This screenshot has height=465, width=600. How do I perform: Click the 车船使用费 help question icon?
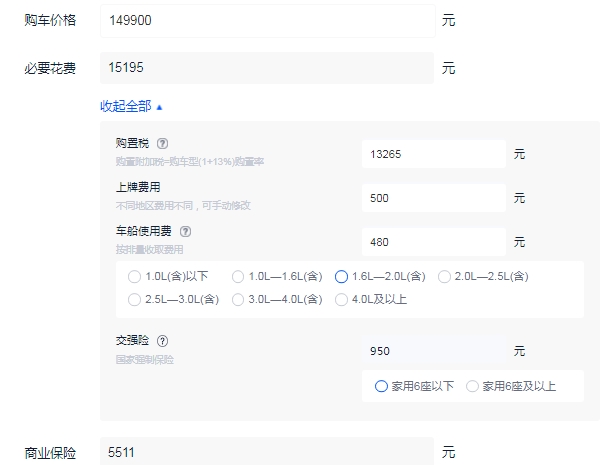[185, 232]
